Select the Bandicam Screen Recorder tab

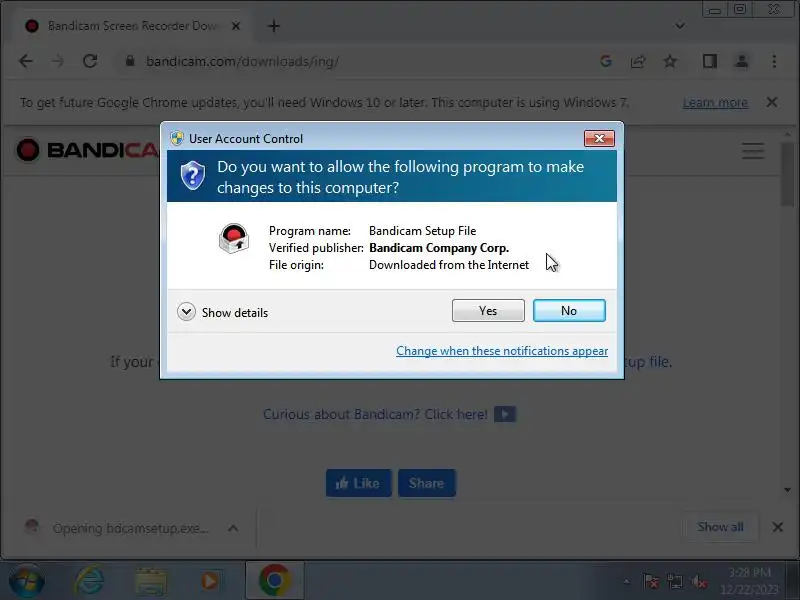pos(132,26)
